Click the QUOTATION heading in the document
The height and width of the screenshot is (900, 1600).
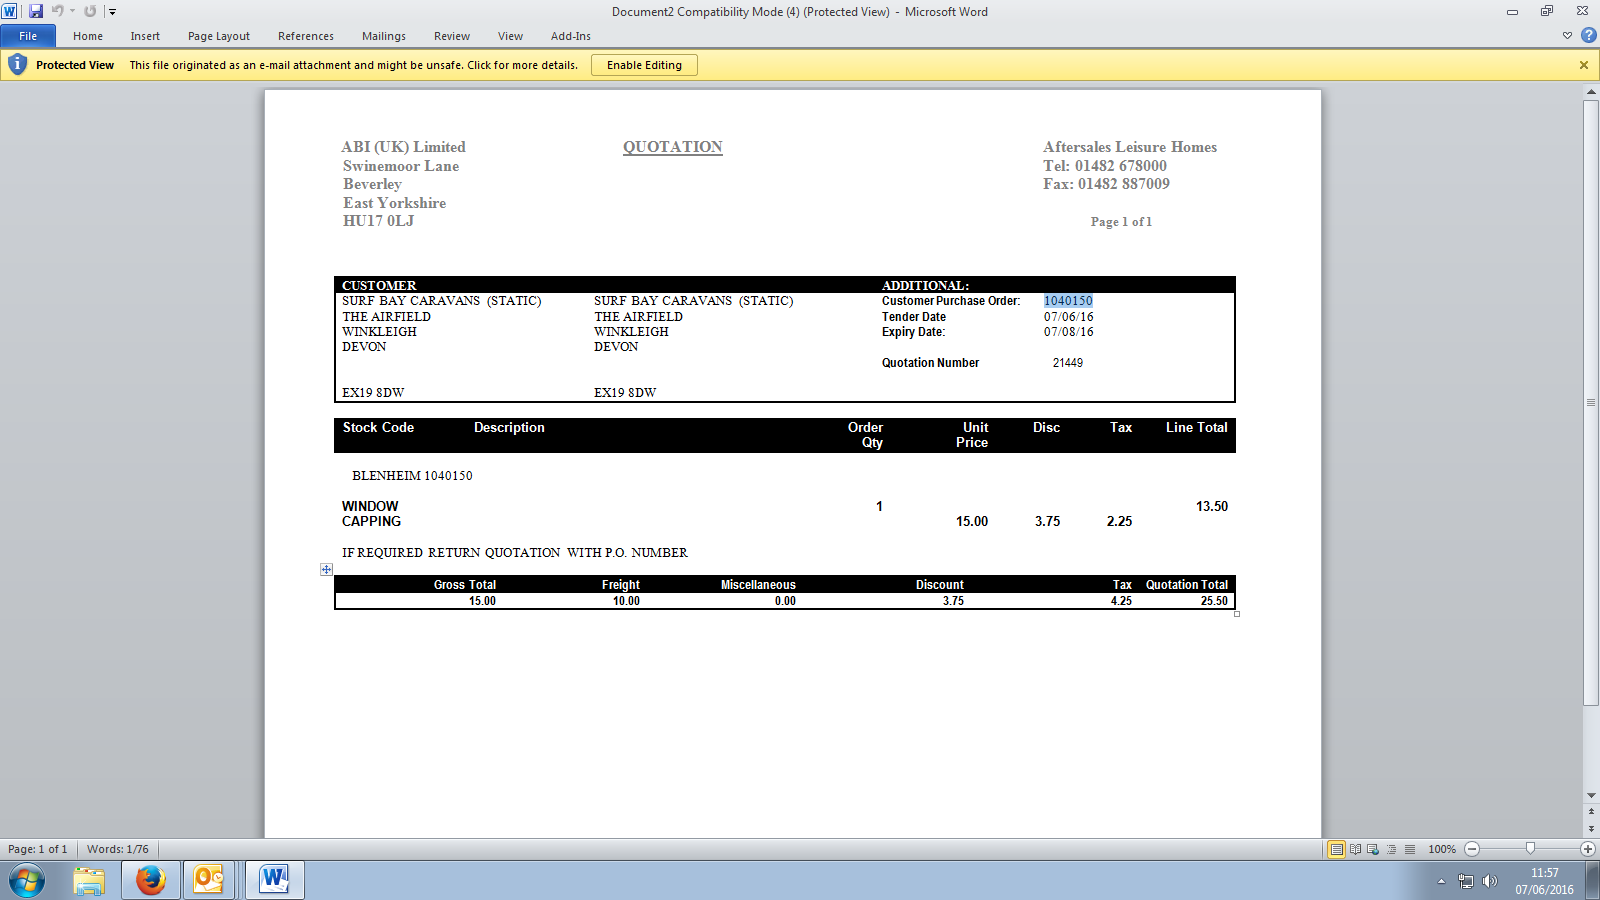tap(673, 147)
